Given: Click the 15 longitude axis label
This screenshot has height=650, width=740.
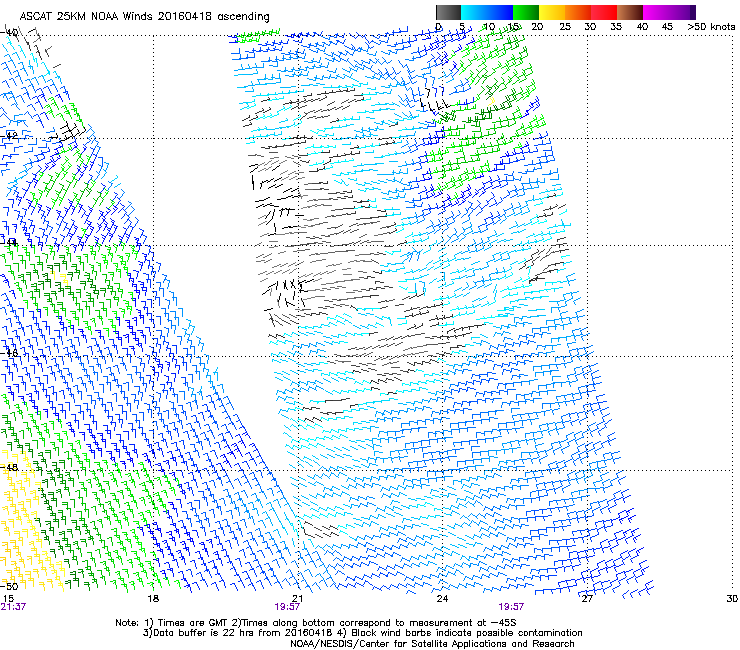Looking at the screenshot, I should pyautogui.click(x=8, y=598).
